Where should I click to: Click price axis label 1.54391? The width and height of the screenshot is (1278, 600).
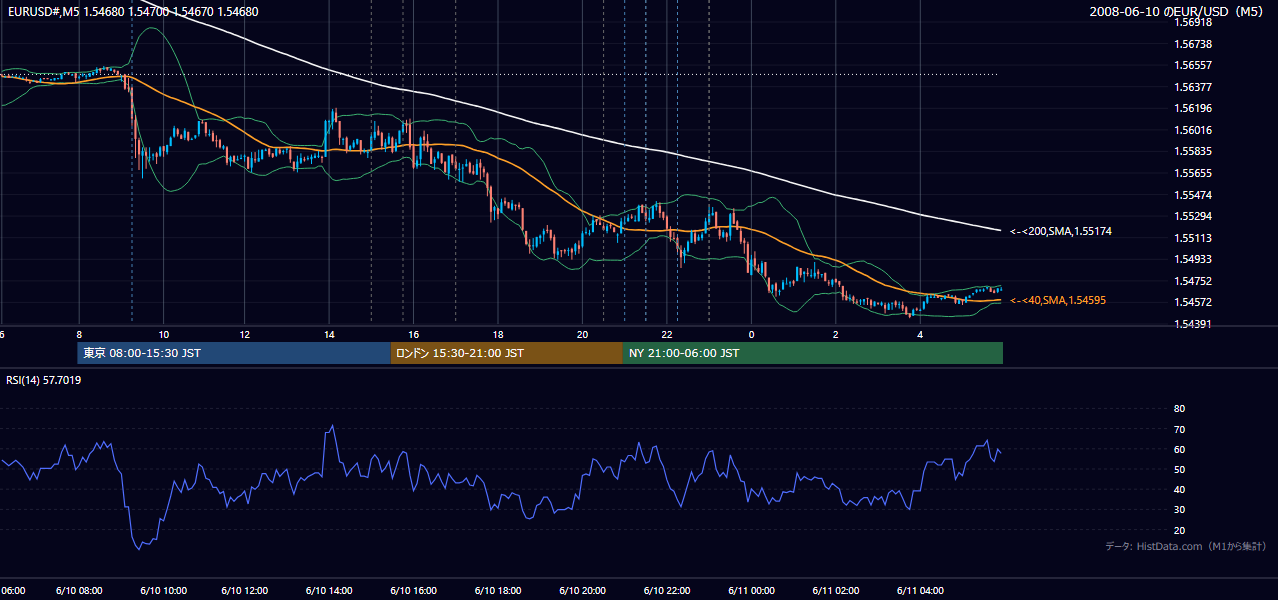pos(1192,324)
